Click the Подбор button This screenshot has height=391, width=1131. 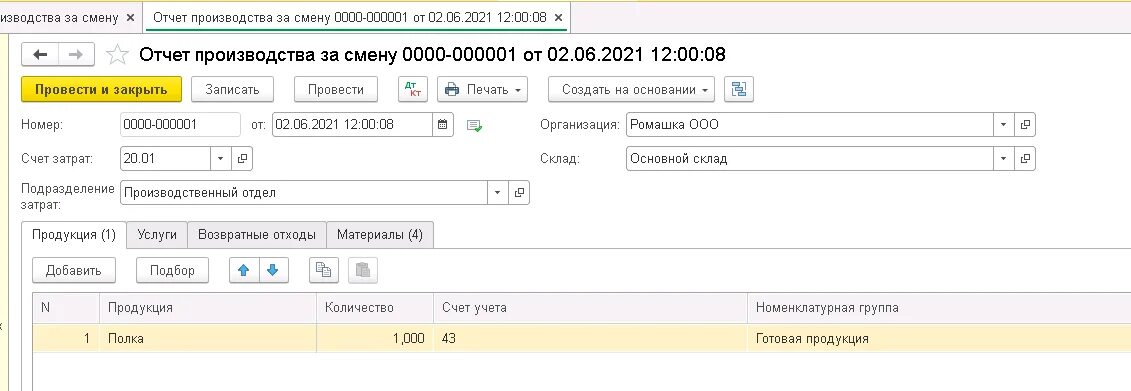172,271
